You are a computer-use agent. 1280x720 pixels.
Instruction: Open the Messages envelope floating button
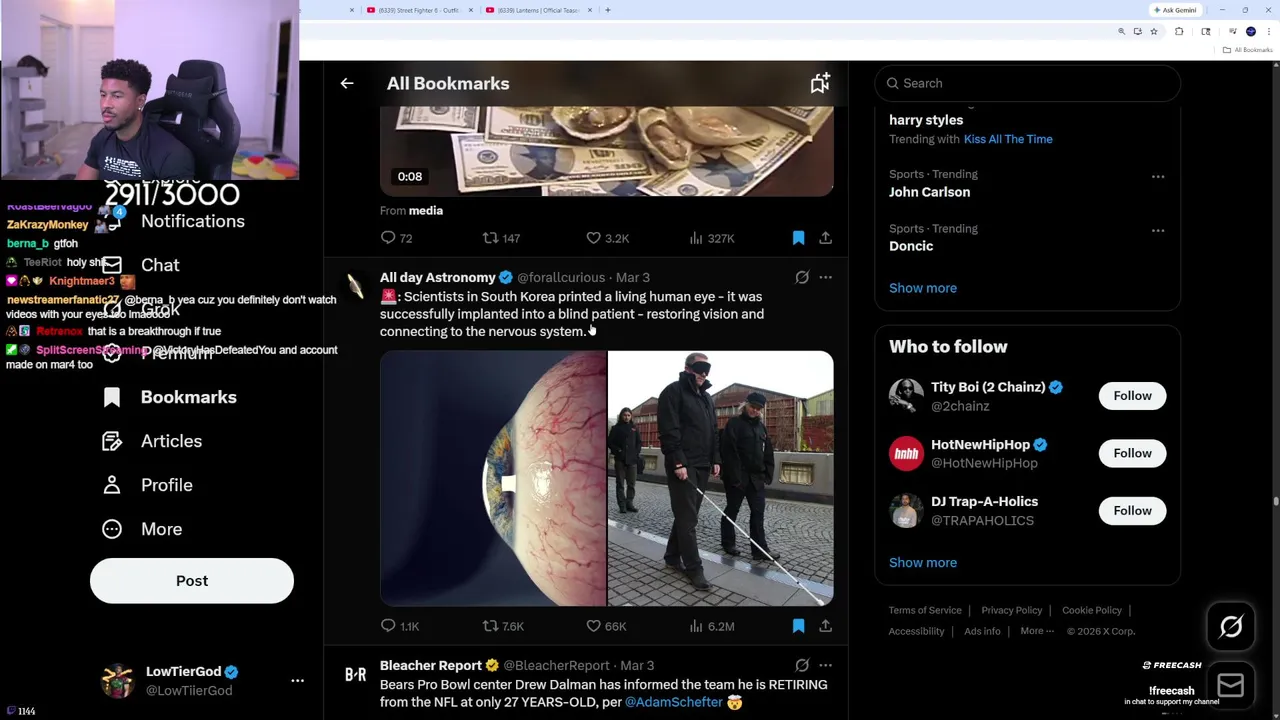(x=1231, y=685)
